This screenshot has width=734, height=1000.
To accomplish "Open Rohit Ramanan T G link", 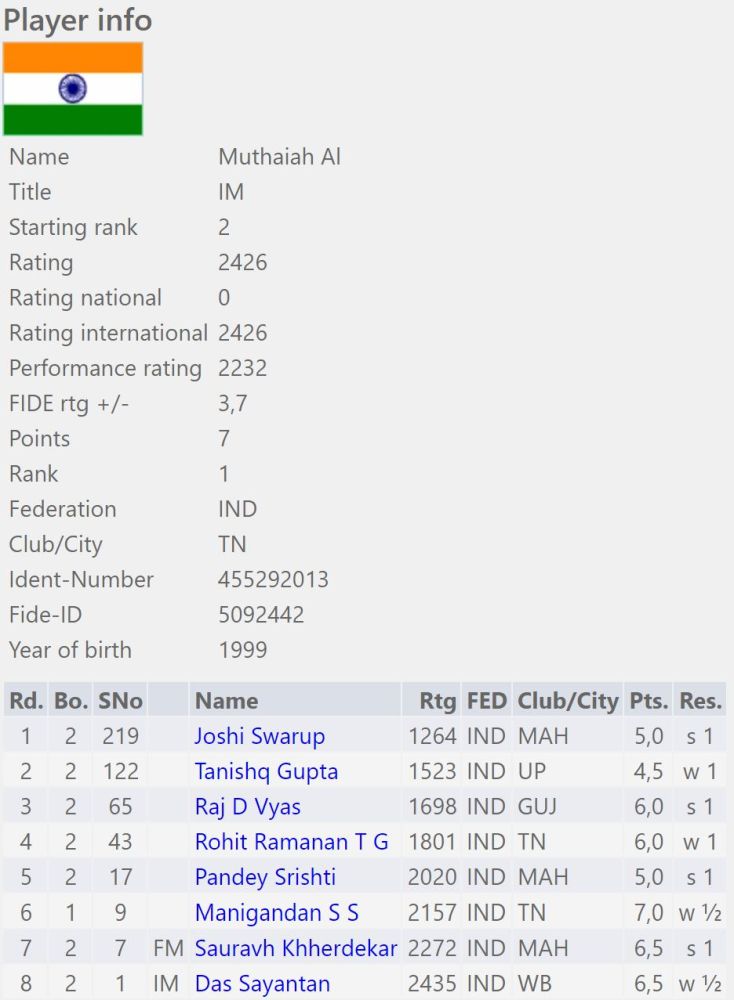I will coord(291,842).
